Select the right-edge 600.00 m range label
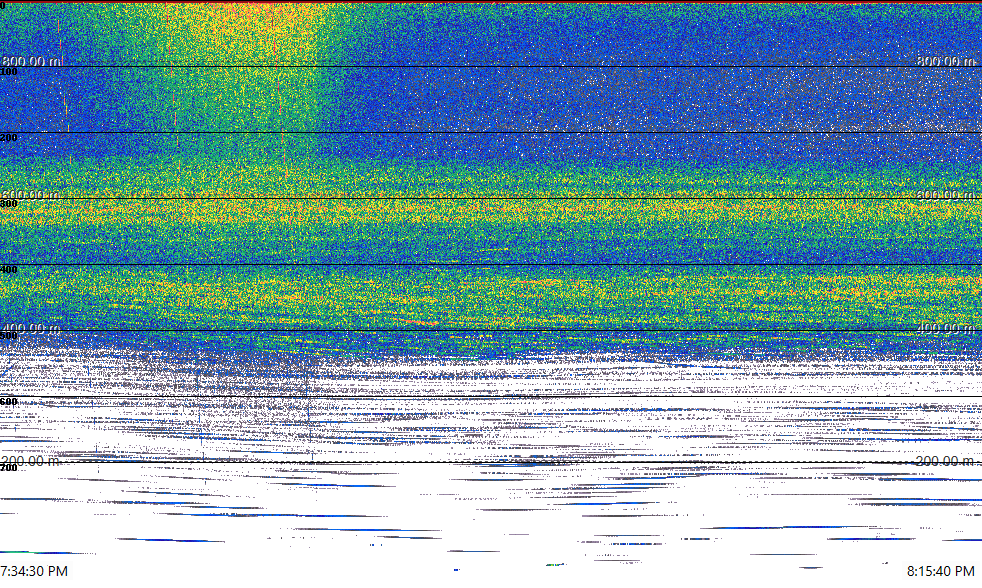This screenshot has height=588, width=982. coord(946,195)
